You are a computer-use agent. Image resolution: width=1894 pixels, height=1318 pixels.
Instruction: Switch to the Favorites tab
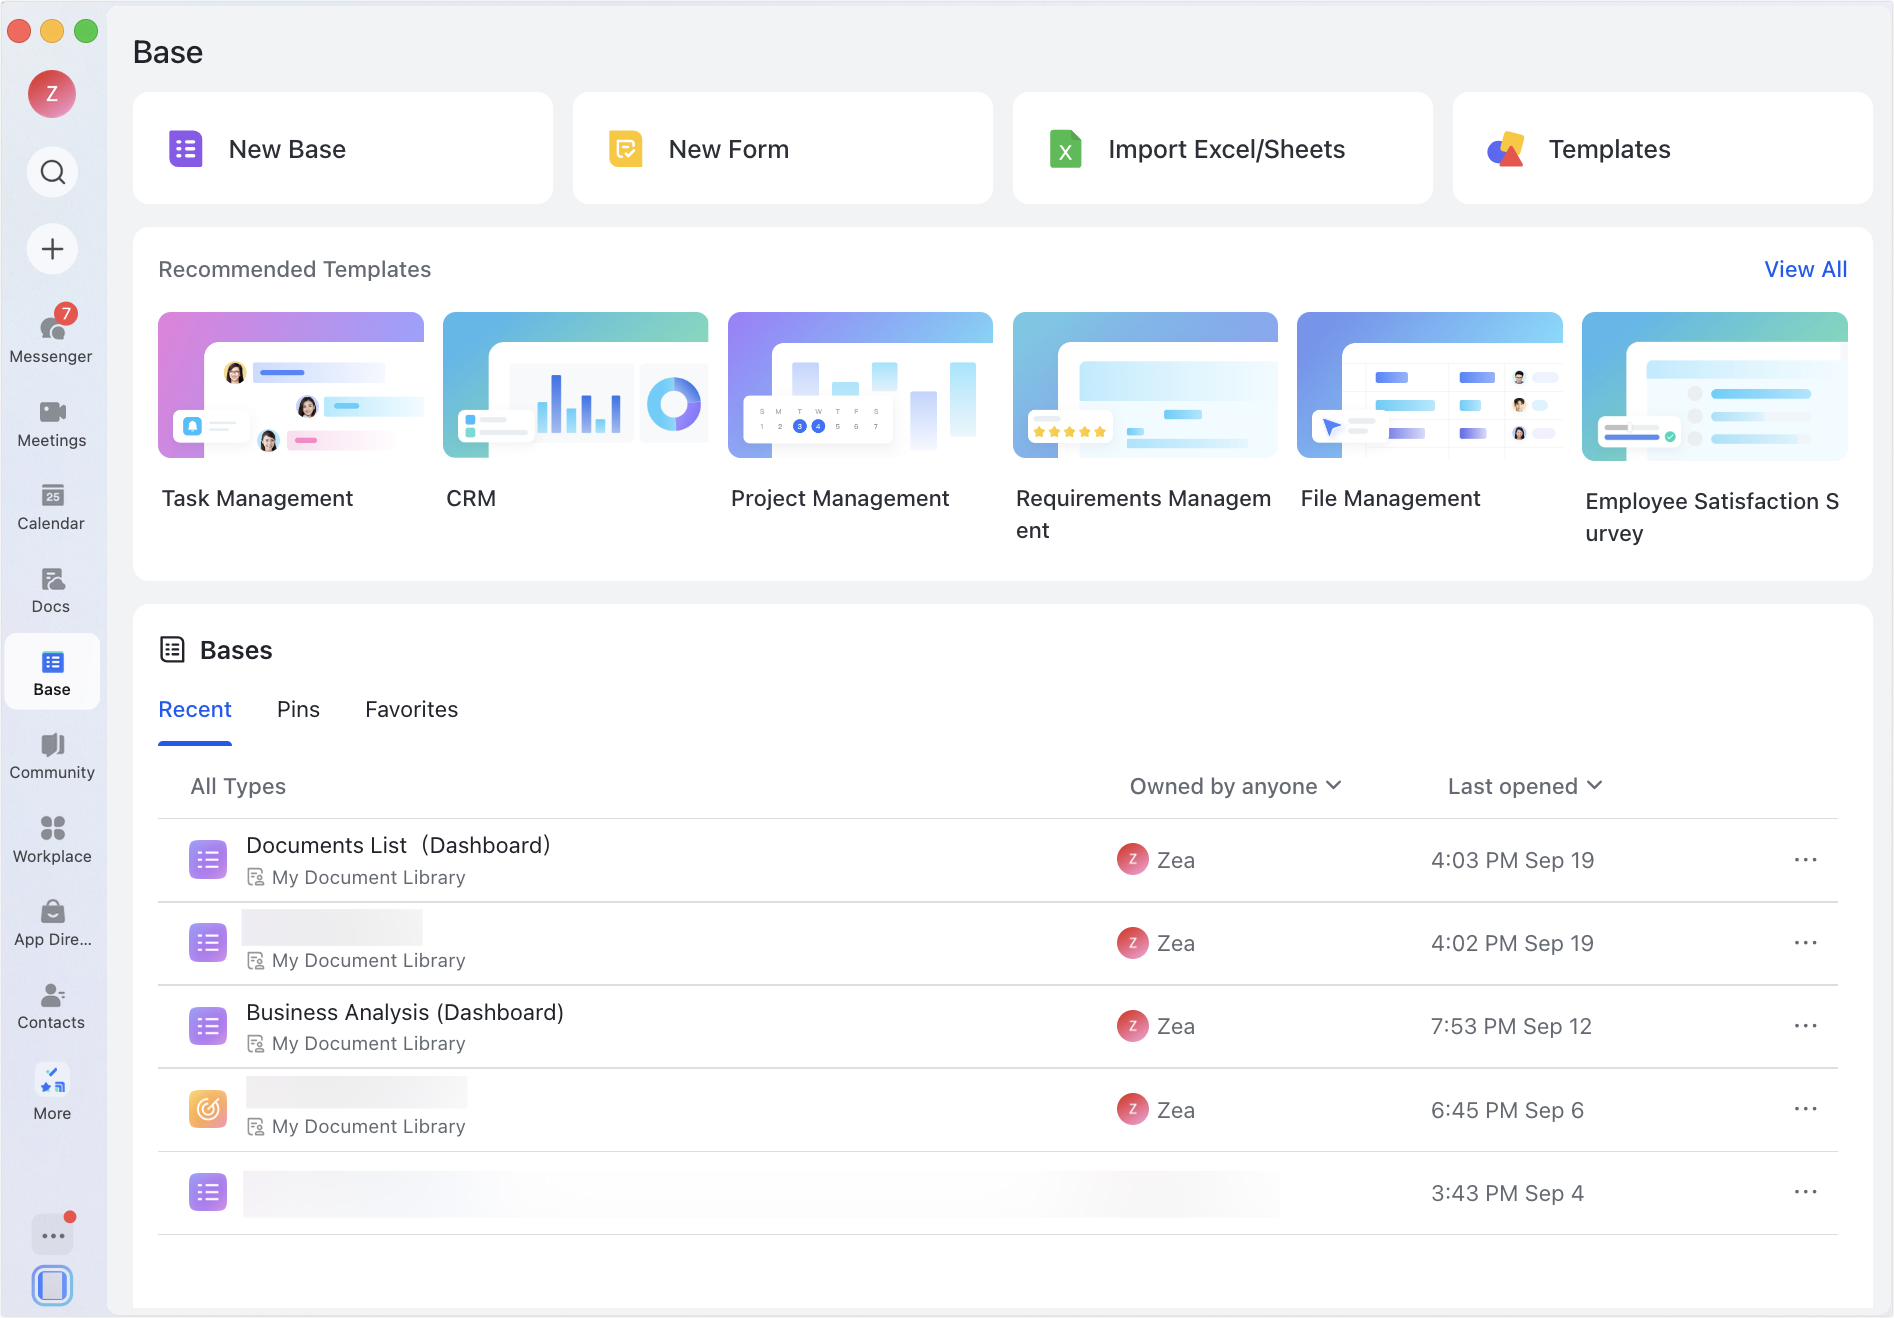click(x=411, y=709)
